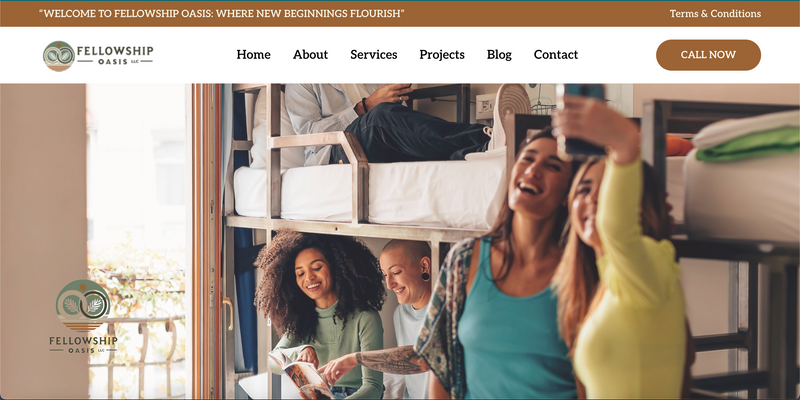Open the Contact page
The width and height of the screenshot is (800, 400).
556,55
